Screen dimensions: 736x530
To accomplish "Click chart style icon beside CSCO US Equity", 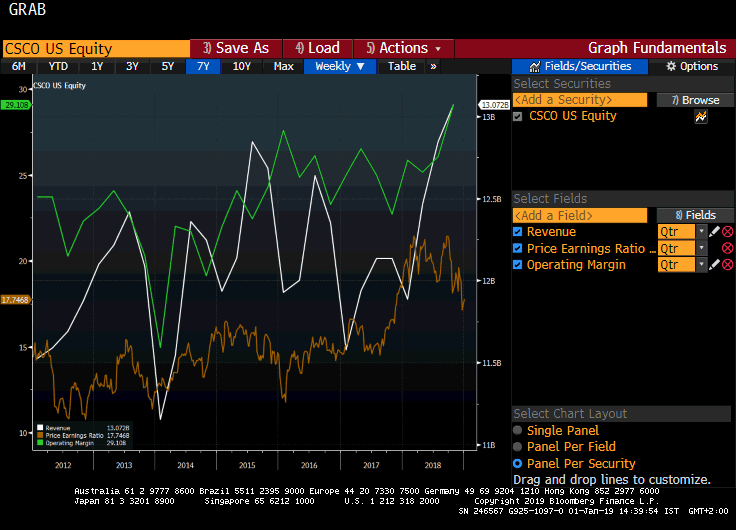I will 701,117.
